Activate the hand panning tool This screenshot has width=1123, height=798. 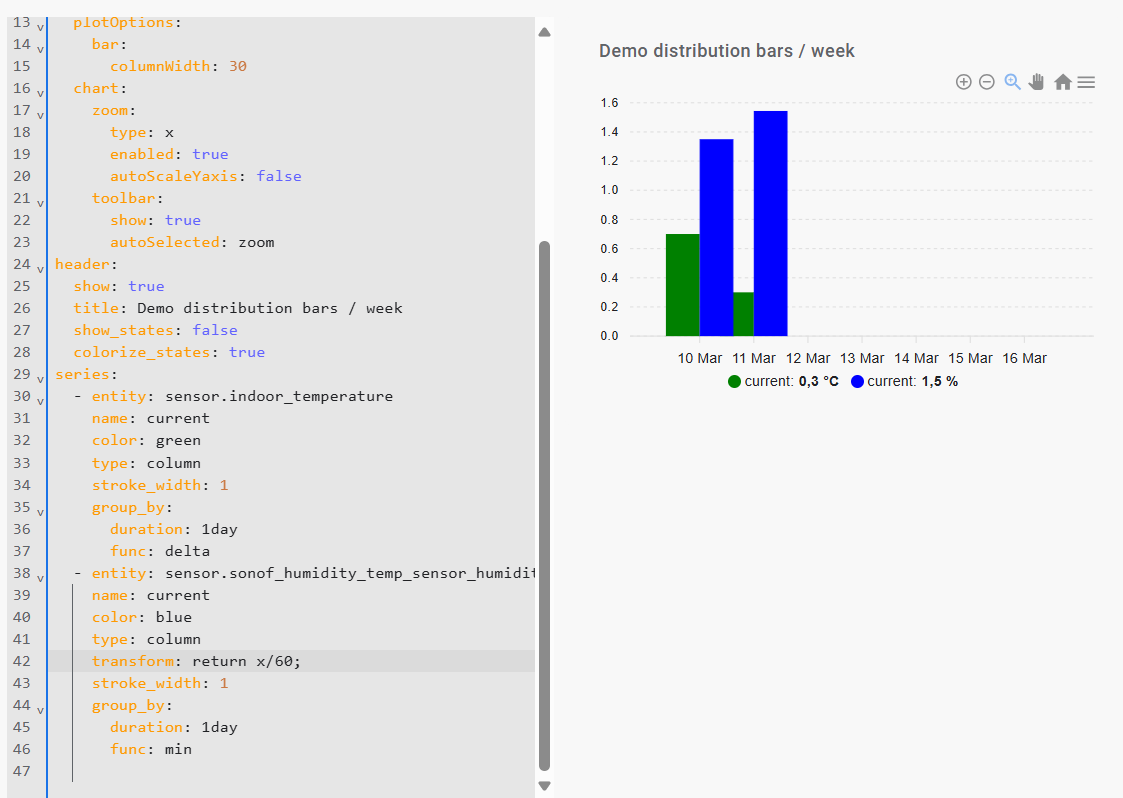click(x=1037, y=82)
